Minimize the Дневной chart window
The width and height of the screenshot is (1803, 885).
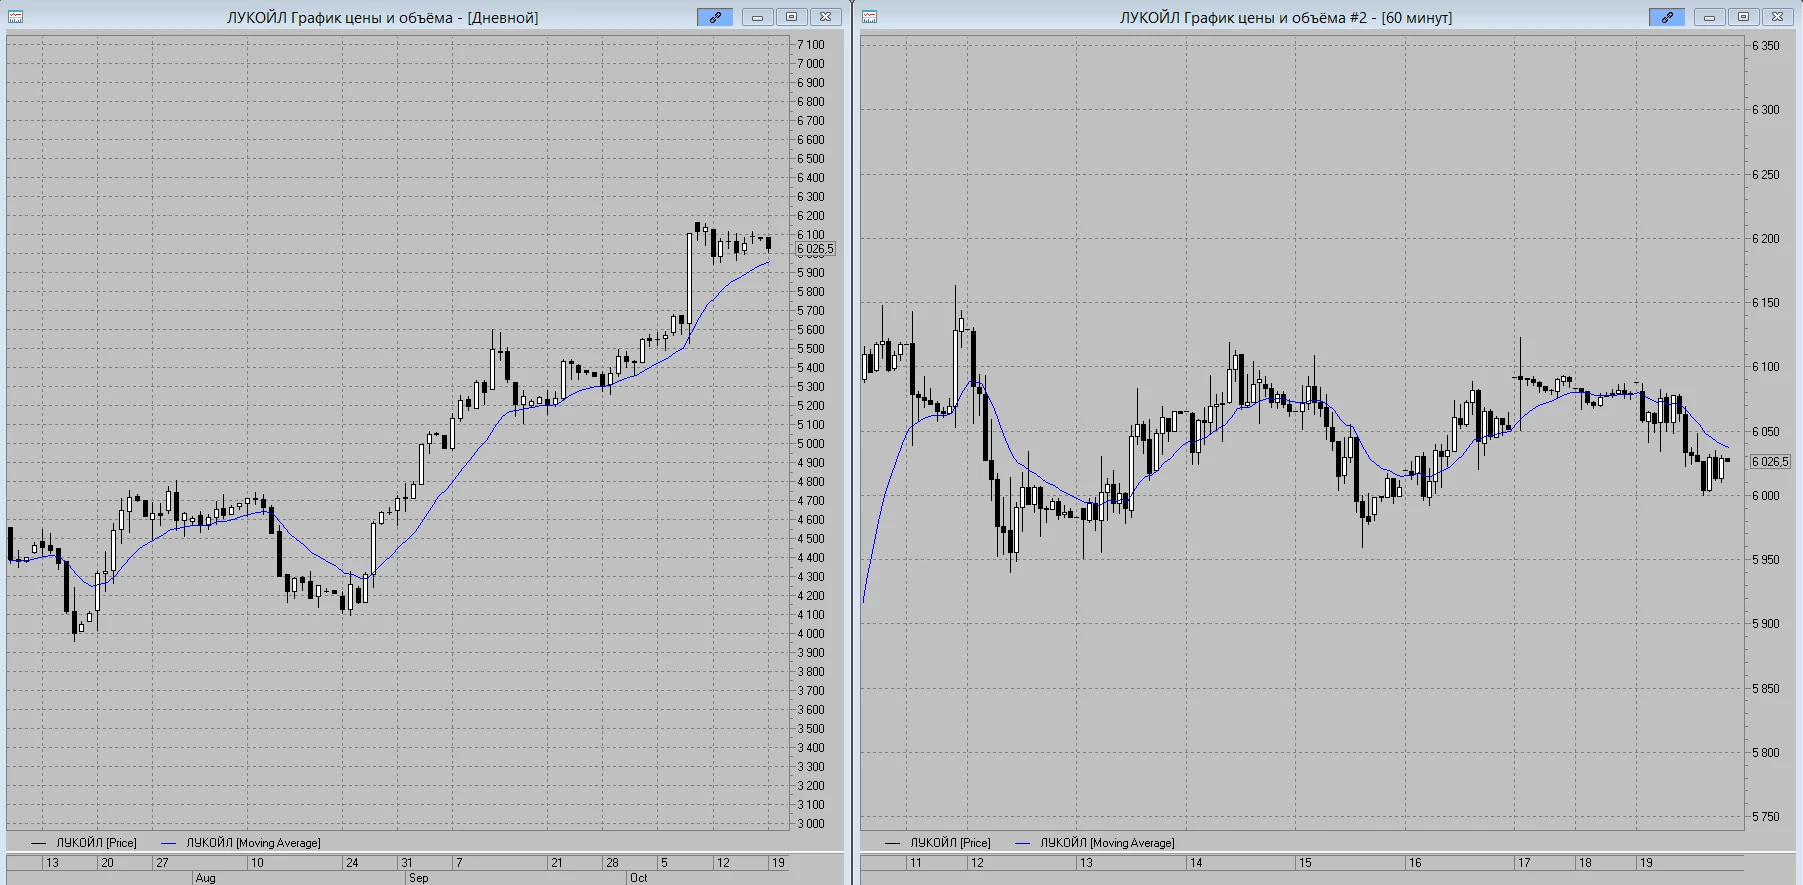pos(758,17)
